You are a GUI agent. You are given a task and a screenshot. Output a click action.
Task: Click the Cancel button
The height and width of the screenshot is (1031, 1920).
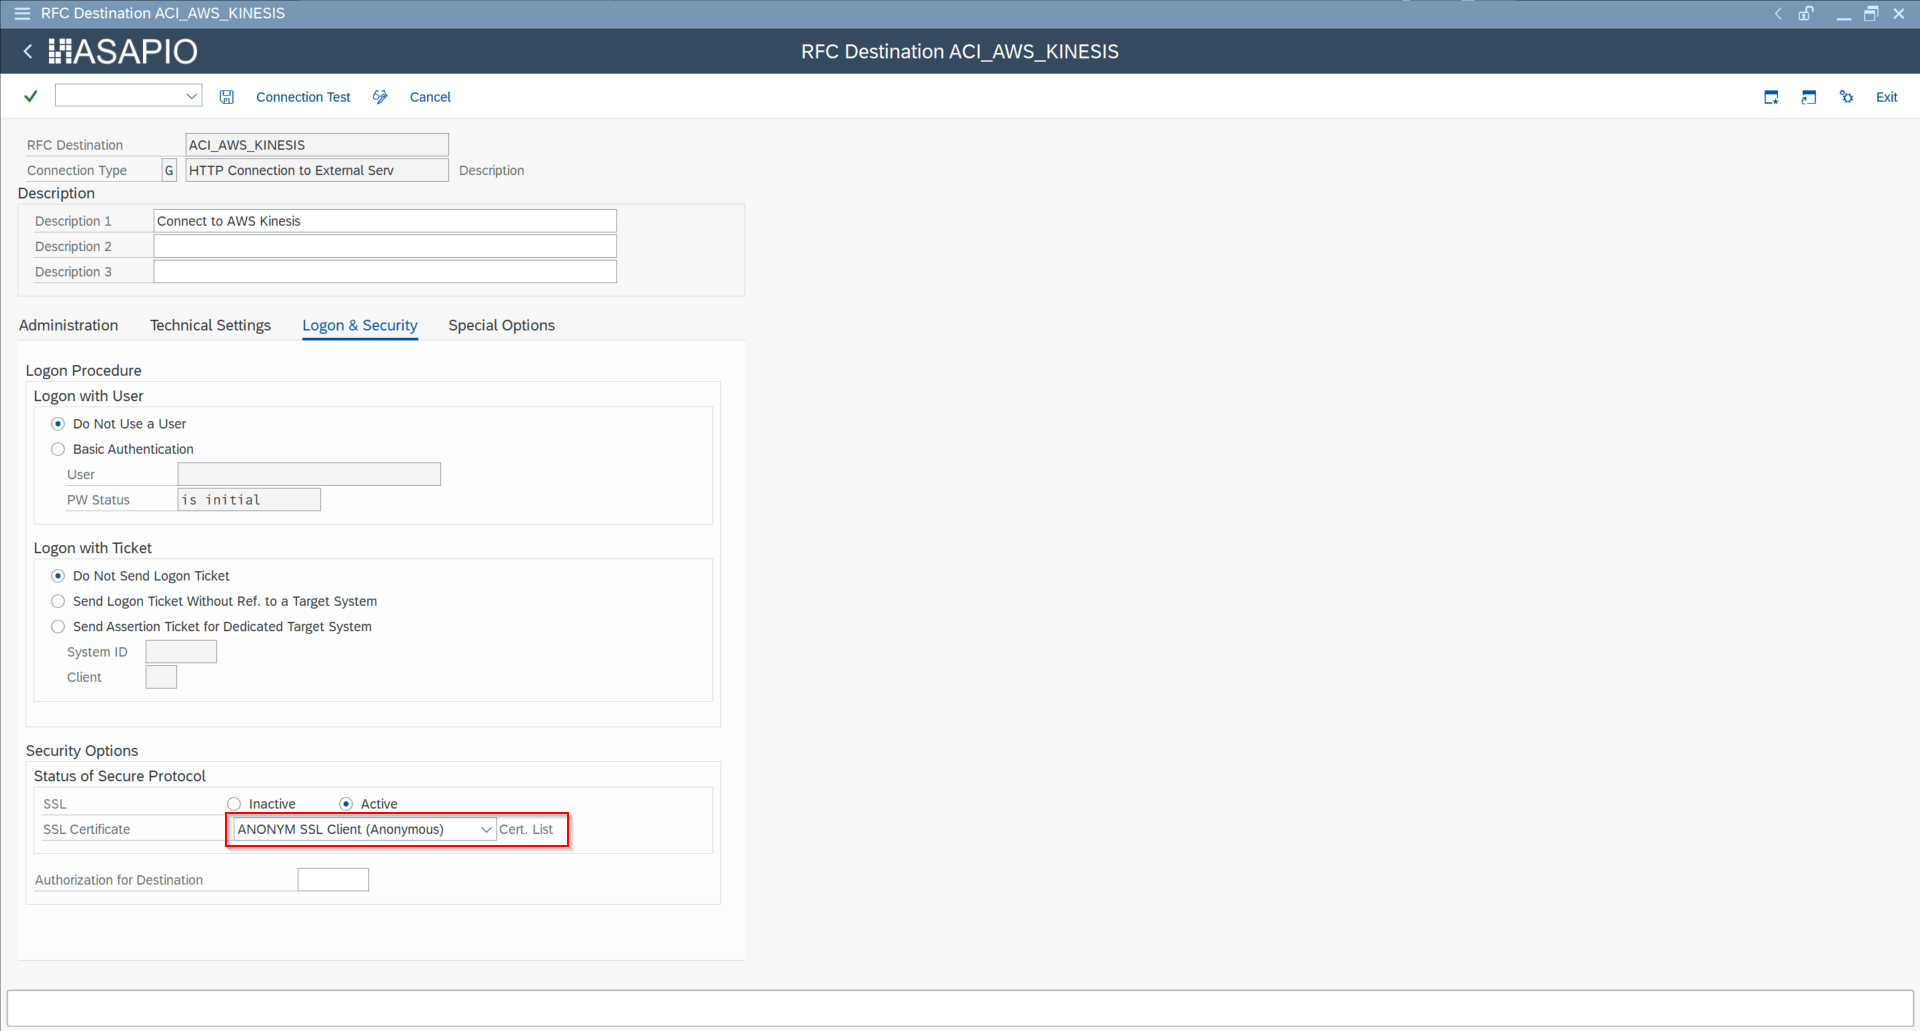430,97
